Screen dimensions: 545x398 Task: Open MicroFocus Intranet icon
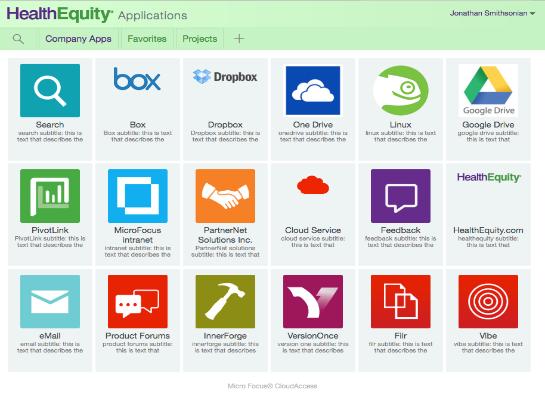[x=138, y=196]
